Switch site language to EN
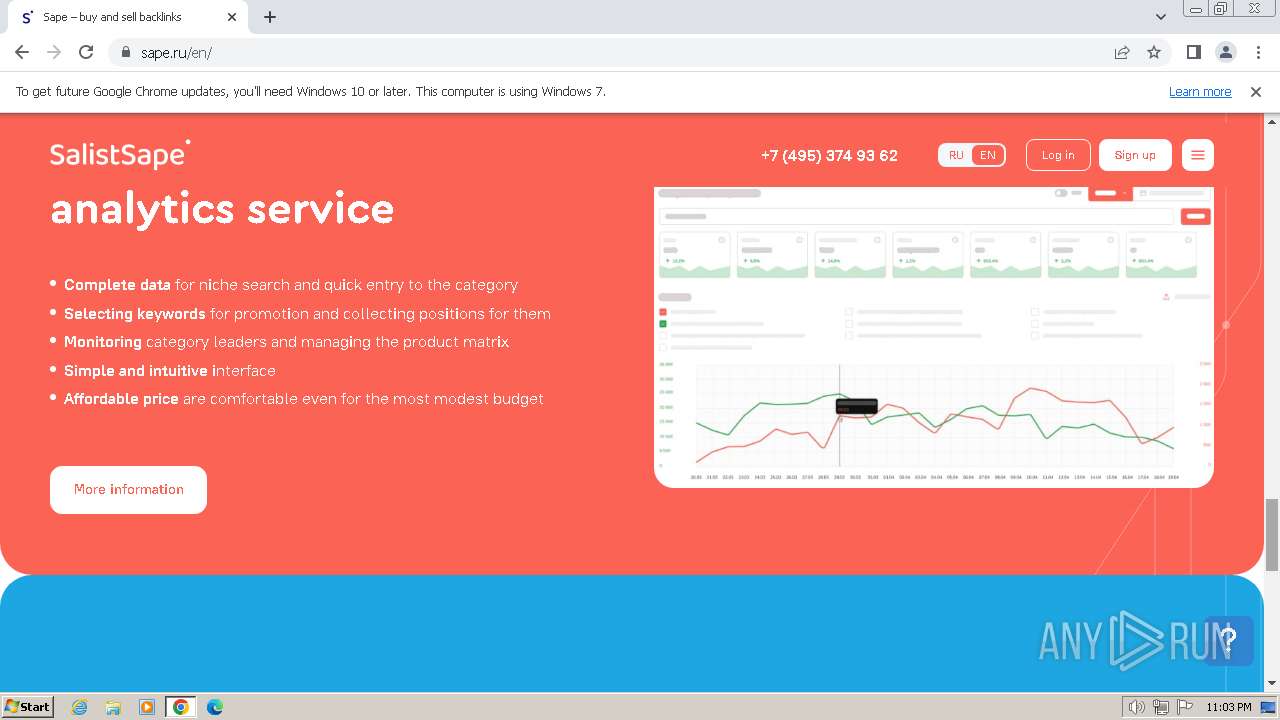The image size is (1280, 720). [x=988, y=155]
